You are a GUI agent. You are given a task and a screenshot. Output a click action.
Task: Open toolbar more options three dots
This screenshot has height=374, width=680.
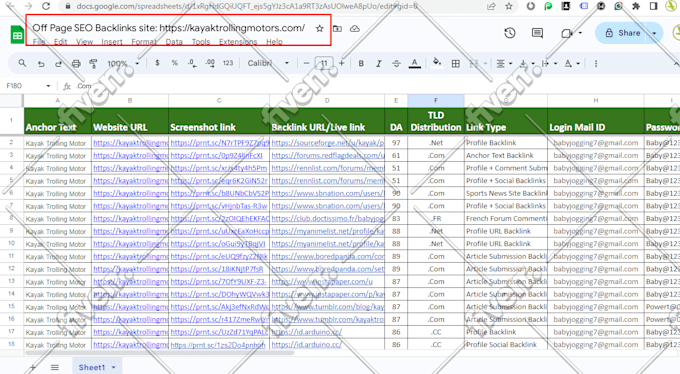coord(596,64)
